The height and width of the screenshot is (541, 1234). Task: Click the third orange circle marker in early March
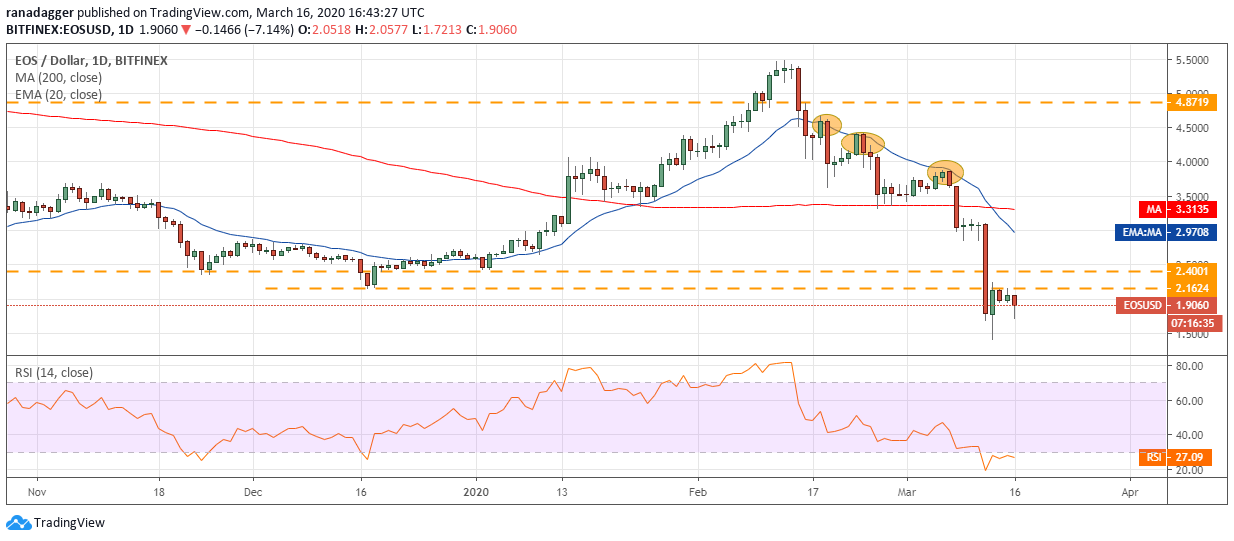[x=944, y=172]
